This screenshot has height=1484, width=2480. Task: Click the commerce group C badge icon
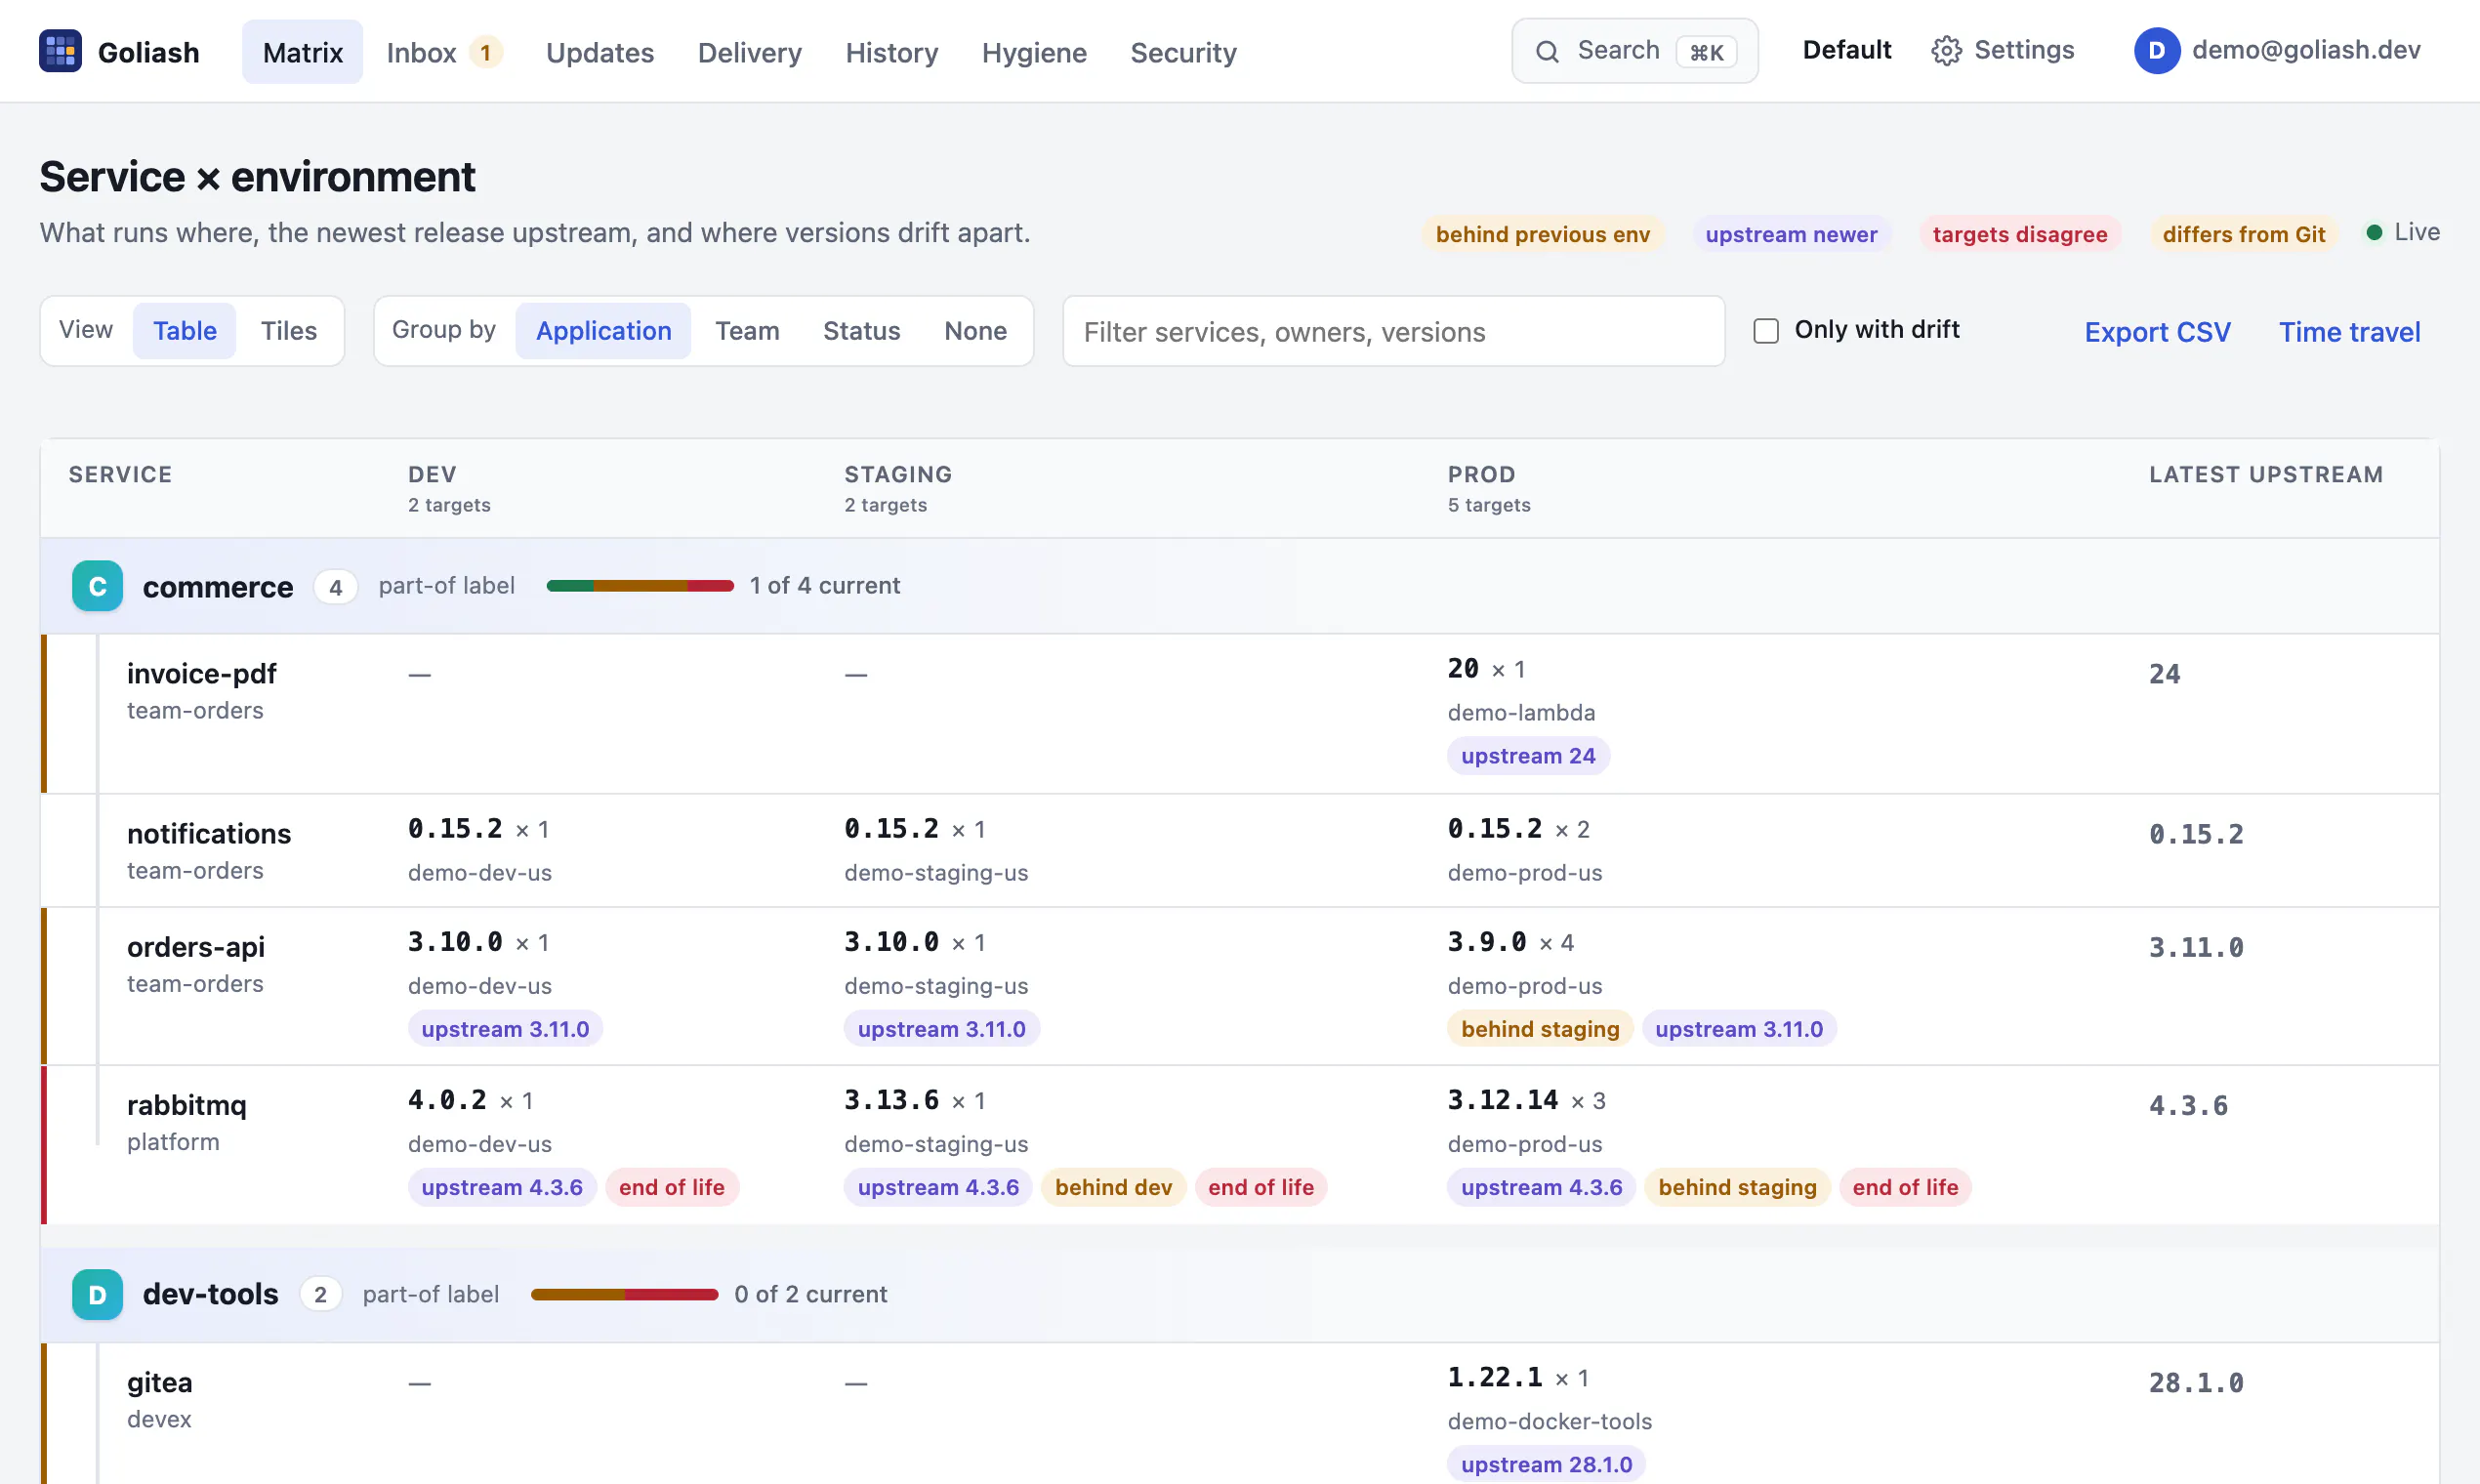(97, 586)
